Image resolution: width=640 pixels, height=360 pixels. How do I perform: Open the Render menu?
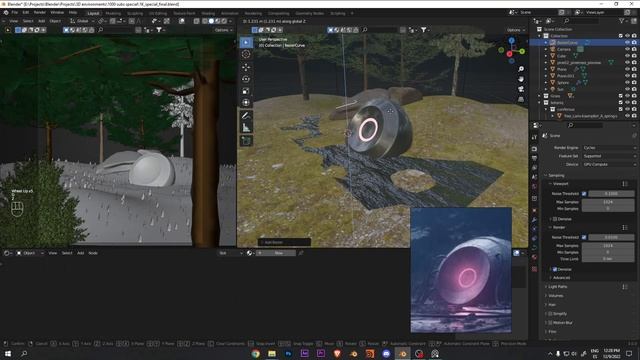[40, 13]
